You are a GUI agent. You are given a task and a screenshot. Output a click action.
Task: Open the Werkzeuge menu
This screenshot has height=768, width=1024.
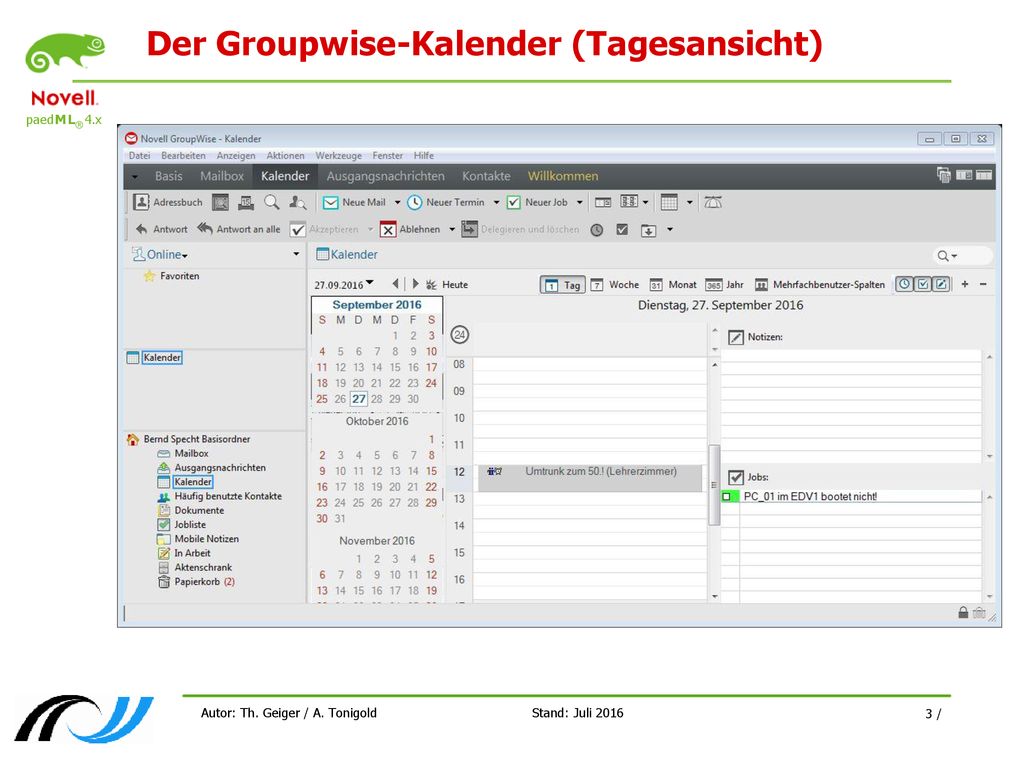(x=338, y=155)
